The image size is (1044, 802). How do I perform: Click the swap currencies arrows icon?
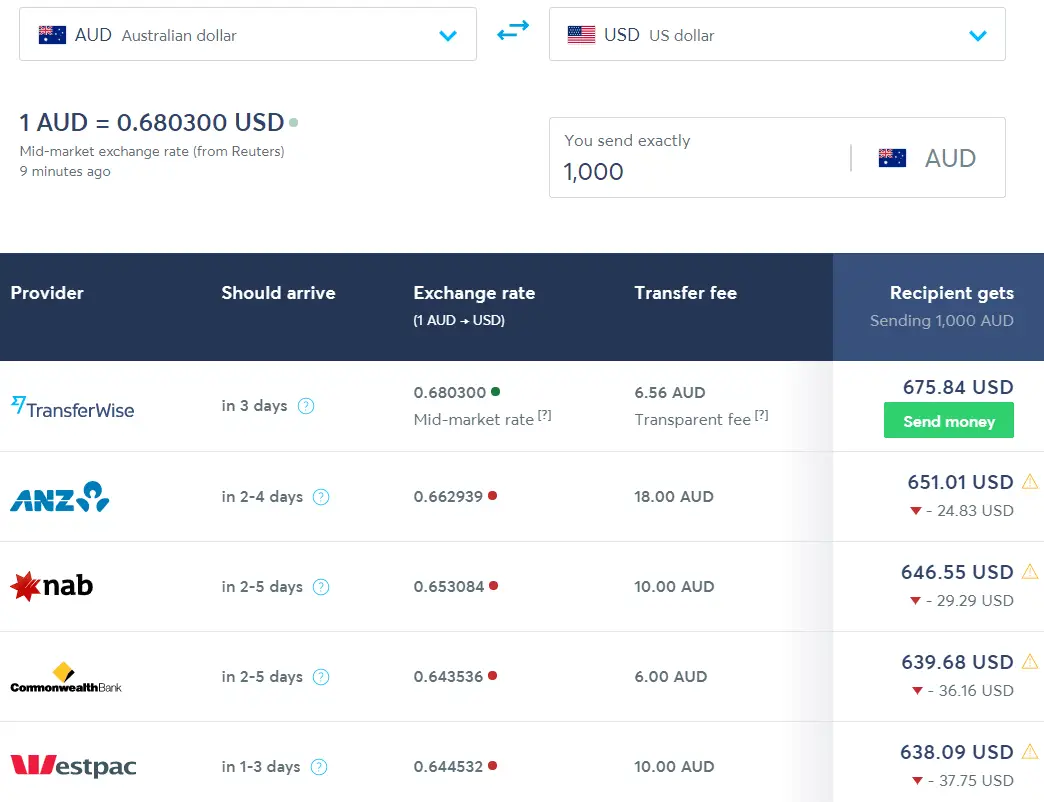512,31
